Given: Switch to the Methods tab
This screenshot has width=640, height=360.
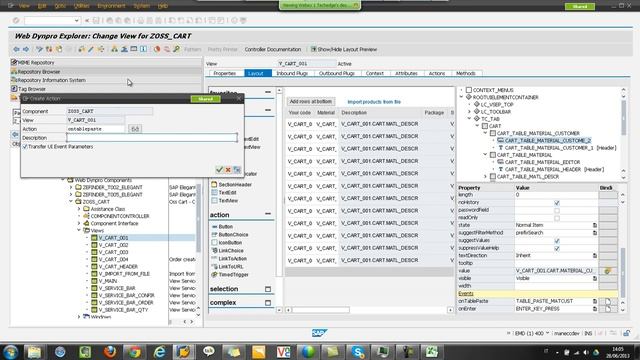Looking at the screenshot, I should pos(466,73).
